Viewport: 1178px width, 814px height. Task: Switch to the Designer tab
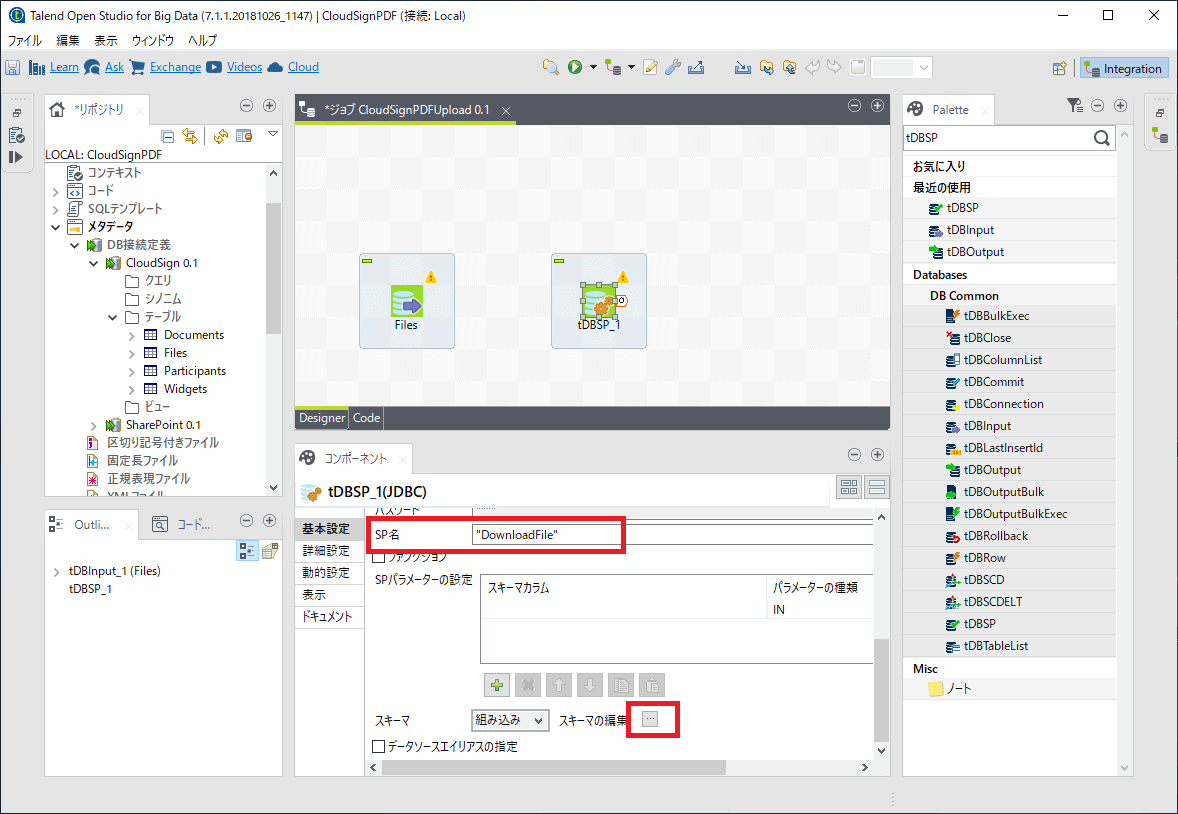322,418
